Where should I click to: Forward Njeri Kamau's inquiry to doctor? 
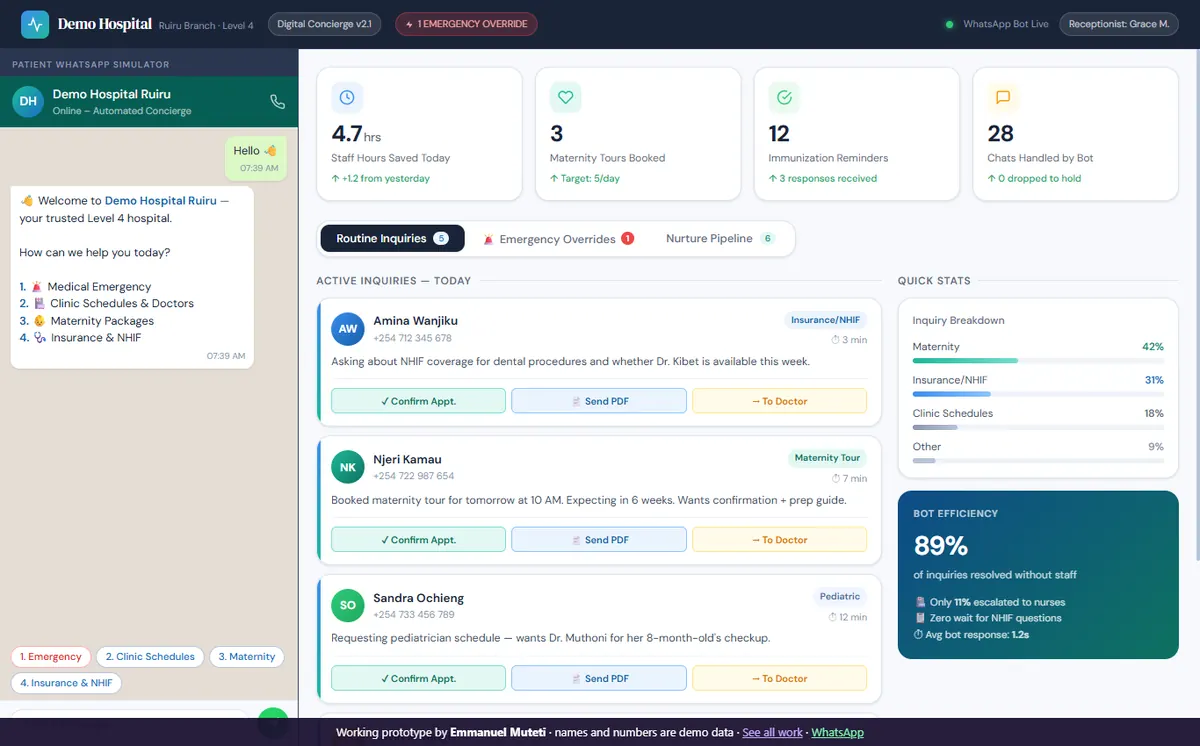(x=779, y=540)
